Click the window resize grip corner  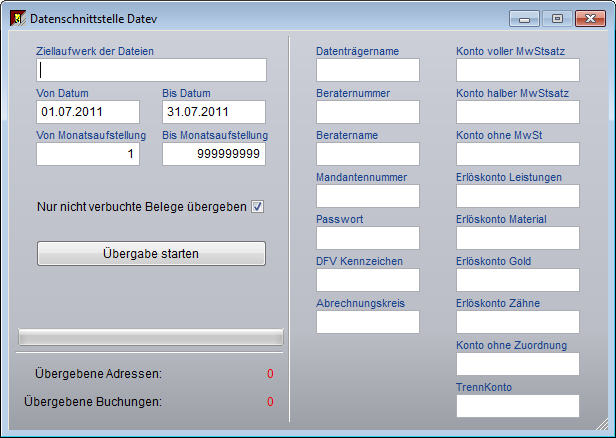coord(602,425)
